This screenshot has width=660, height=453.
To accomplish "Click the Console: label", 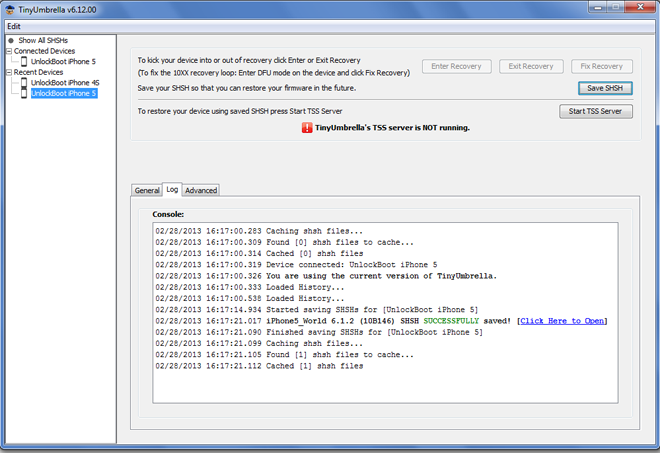I will coord(168,214).
